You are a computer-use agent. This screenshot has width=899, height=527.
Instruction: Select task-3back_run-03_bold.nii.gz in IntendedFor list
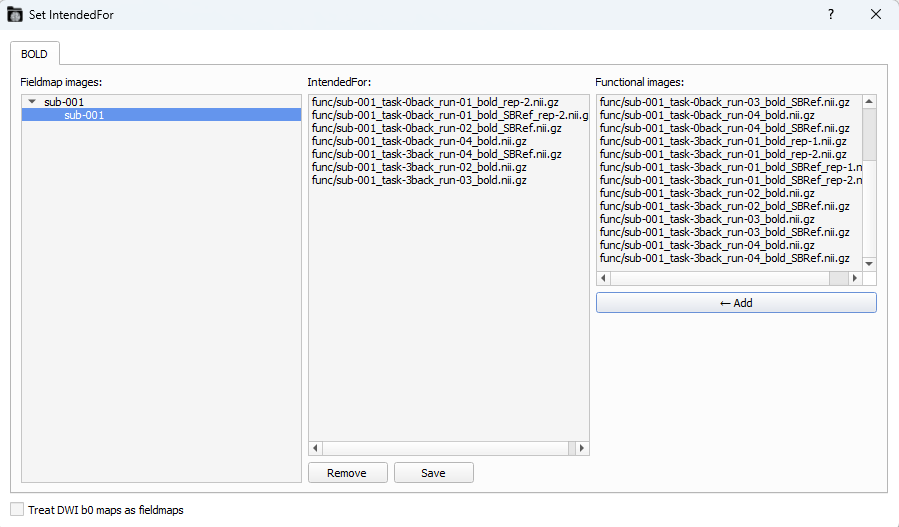[x=419, y=180]
